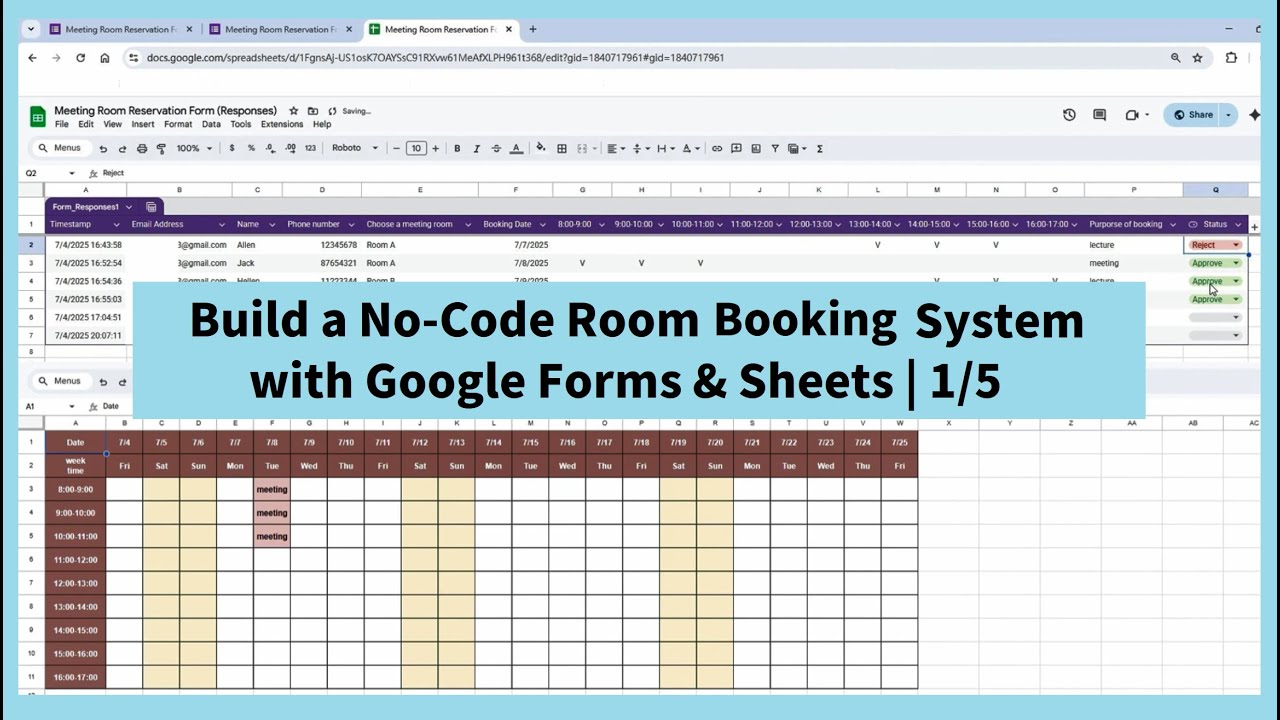
Task: Apply strikethrough formatting
Action: [496, 148]
